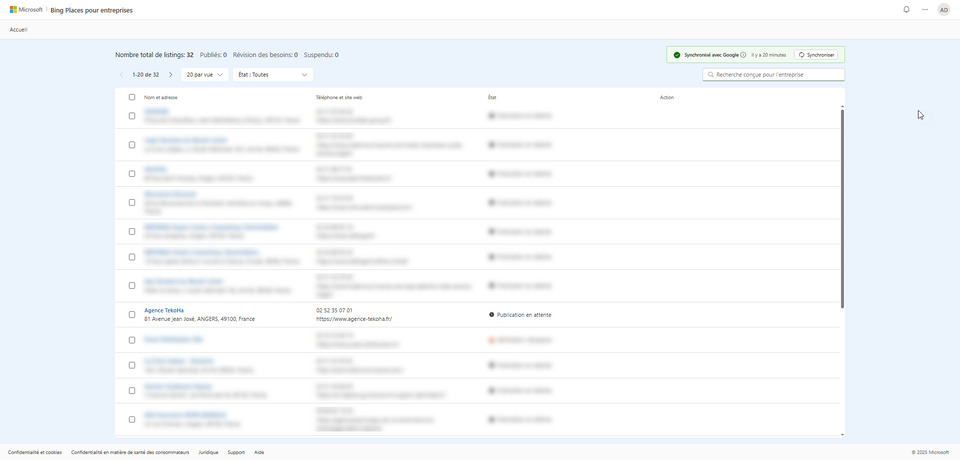Check the first listing's checkbox

[132, 116]
